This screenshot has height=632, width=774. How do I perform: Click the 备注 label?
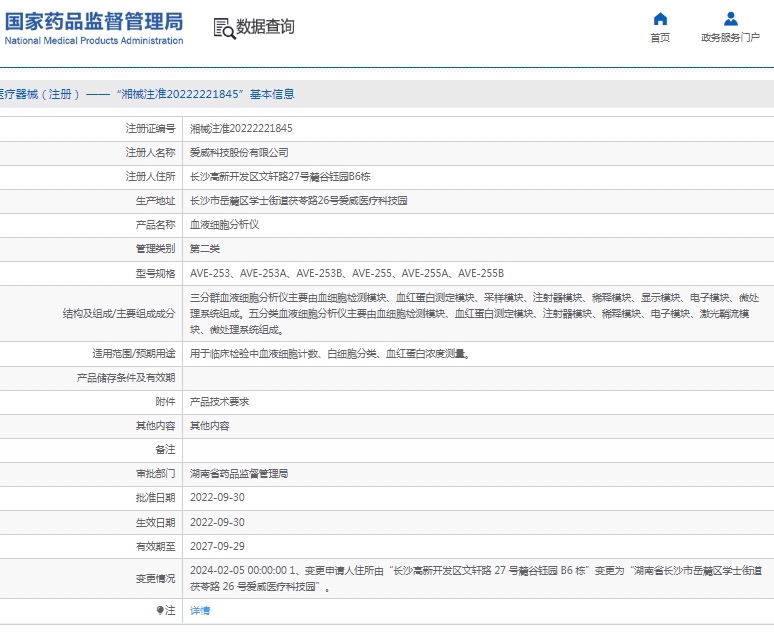click(165, 450)
